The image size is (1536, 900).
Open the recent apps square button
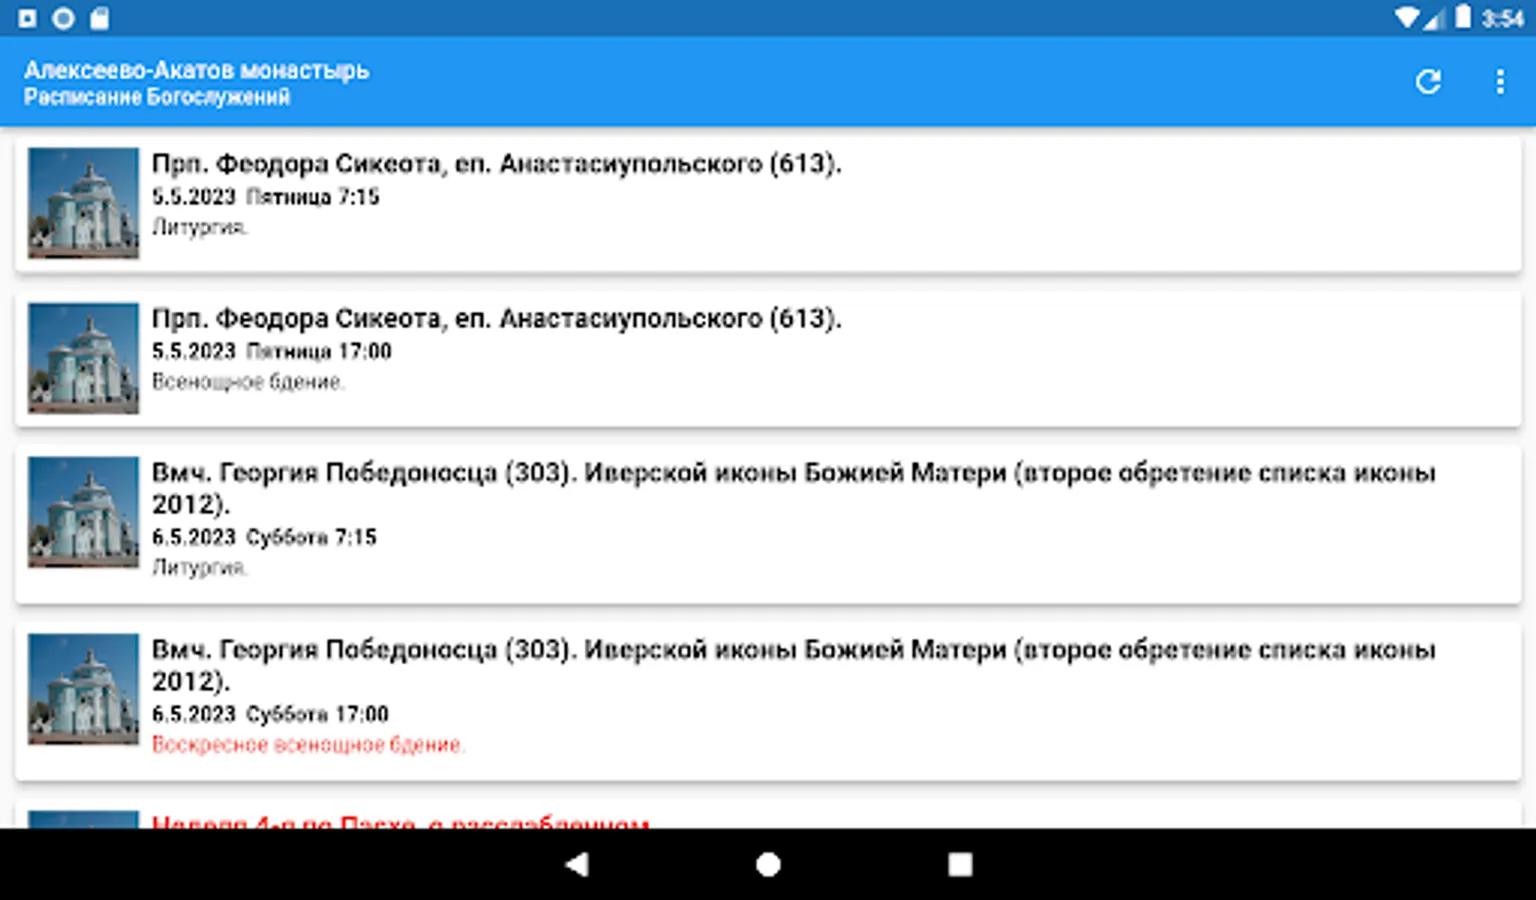[960, 865]
